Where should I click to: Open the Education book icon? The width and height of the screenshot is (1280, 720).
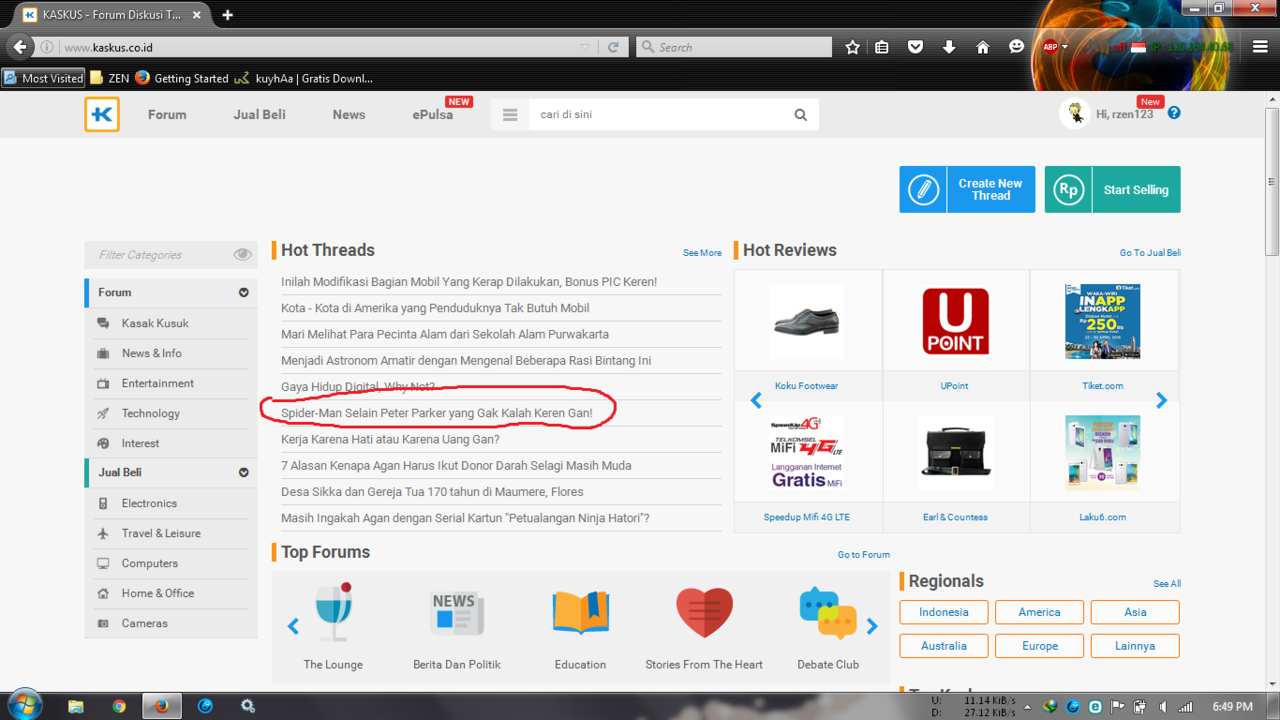580,612
